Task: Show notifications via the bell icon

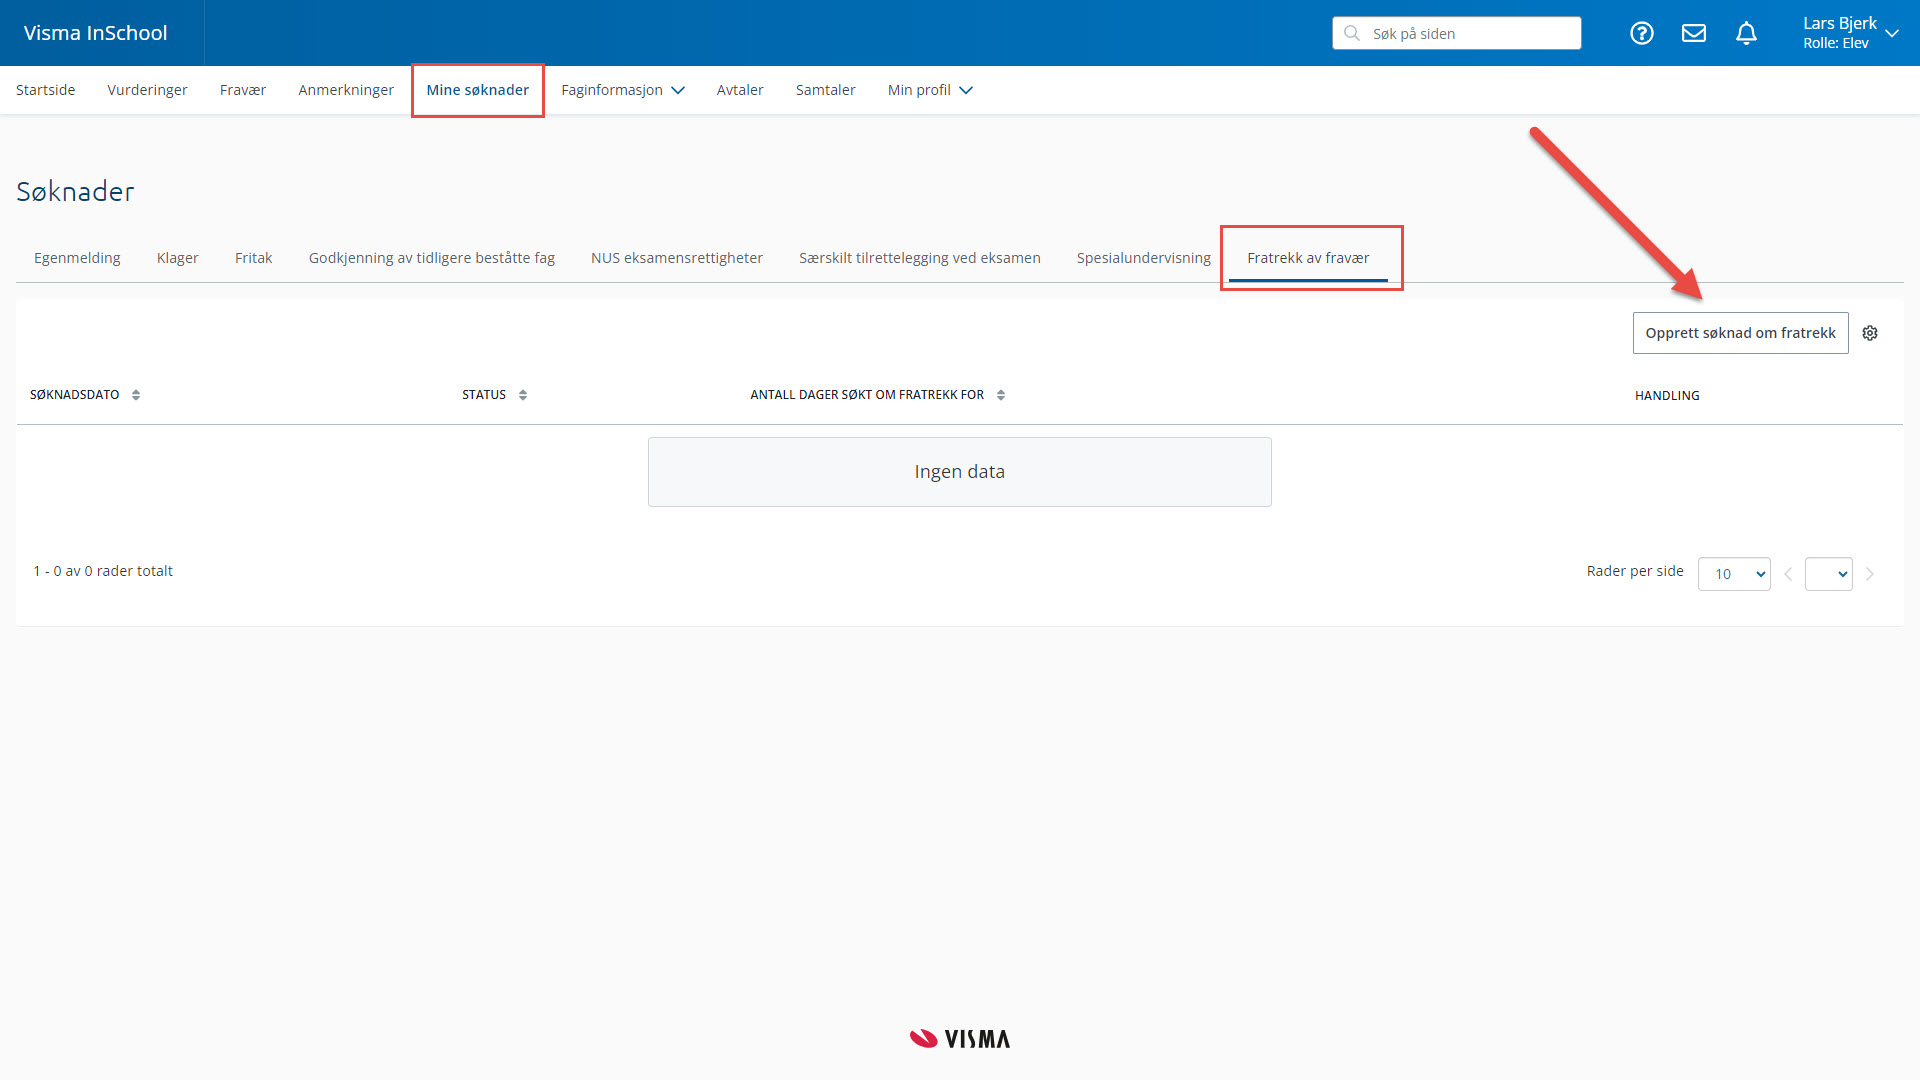Action: pyautogui.click(x=1746, y=33)
